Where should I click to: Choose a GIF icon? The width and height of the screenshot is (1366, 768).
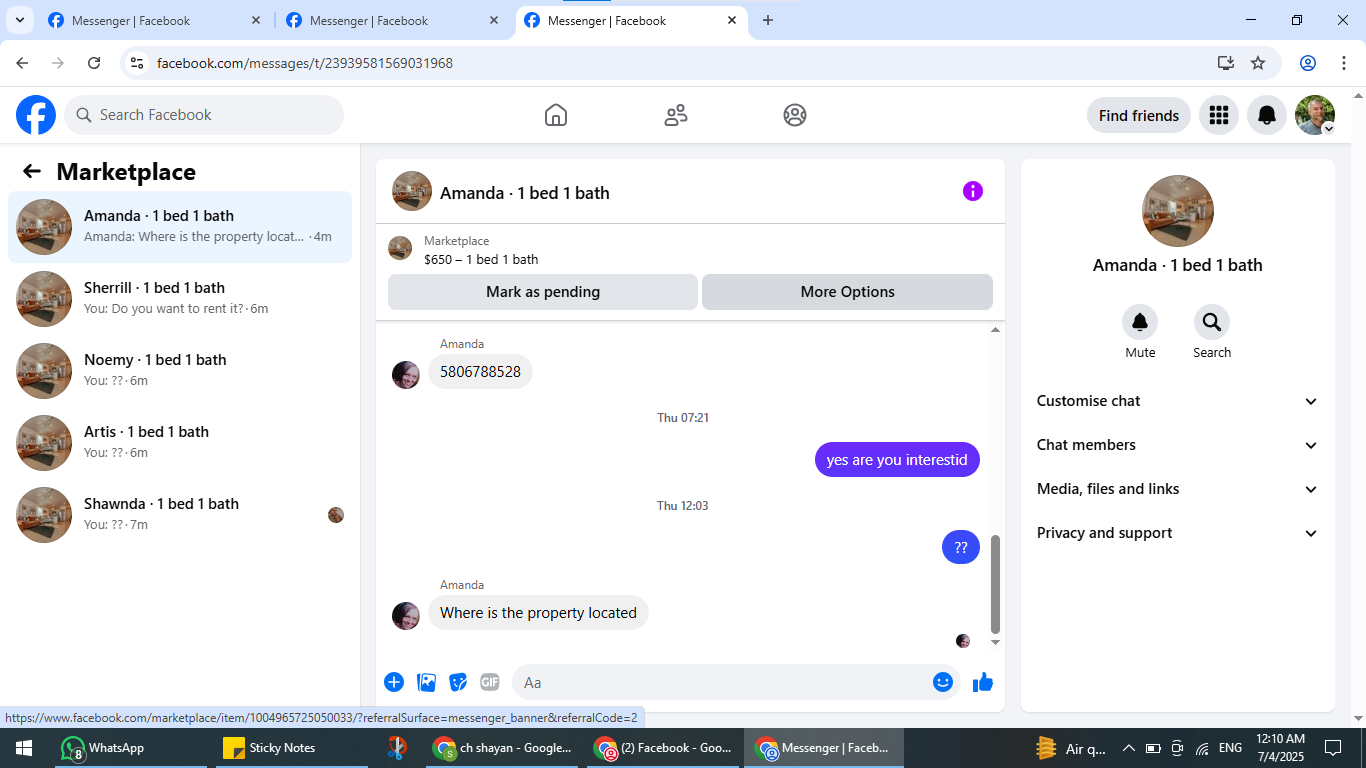point(489,682)
